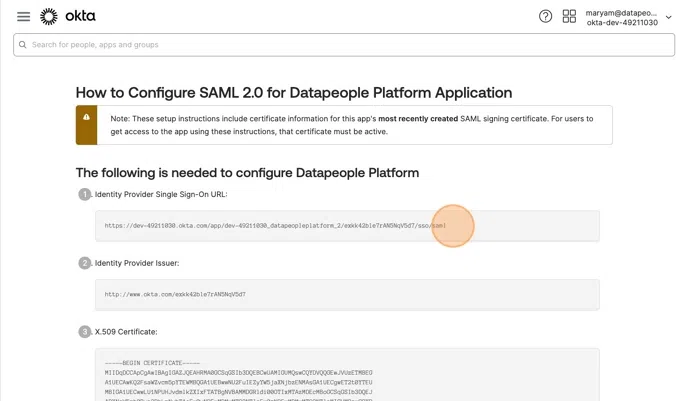Image resolution: width=688 pixels, height=401 pixels.
Task: Expand the user account dropdown chevron
Action: 669,17
